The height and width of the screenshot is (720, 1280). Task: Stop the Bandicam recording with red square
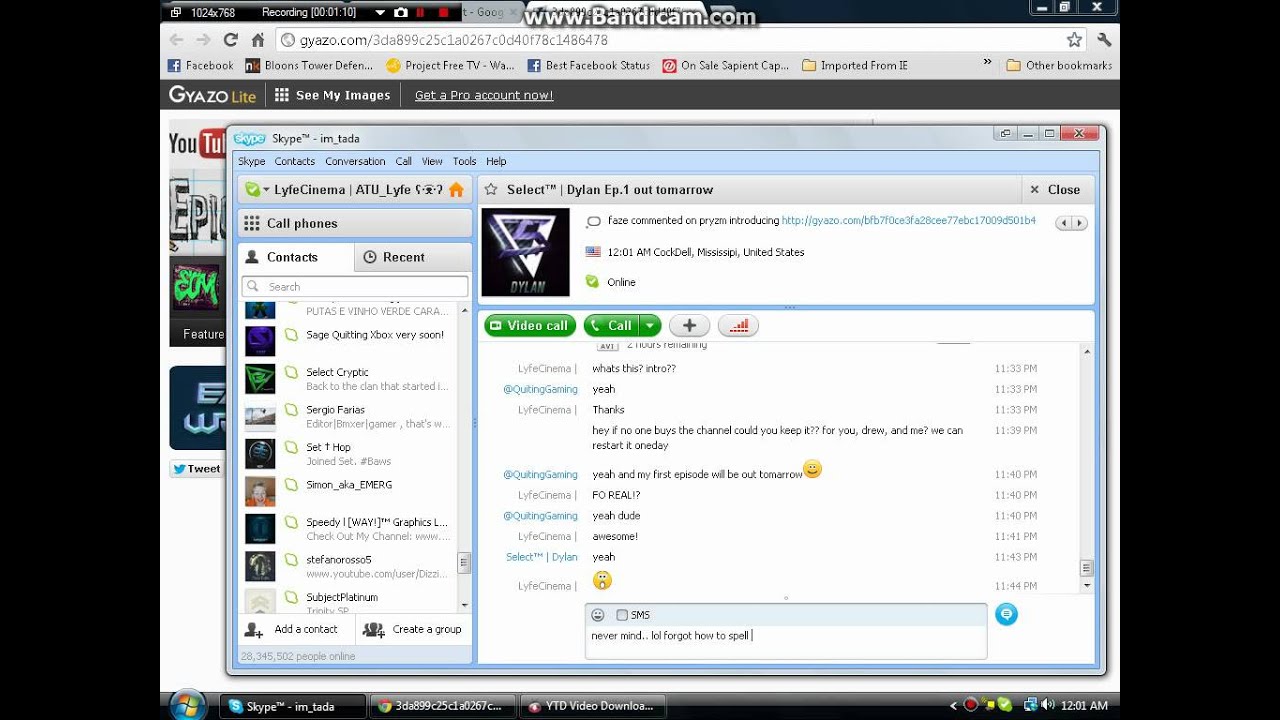tap(443, 12)
